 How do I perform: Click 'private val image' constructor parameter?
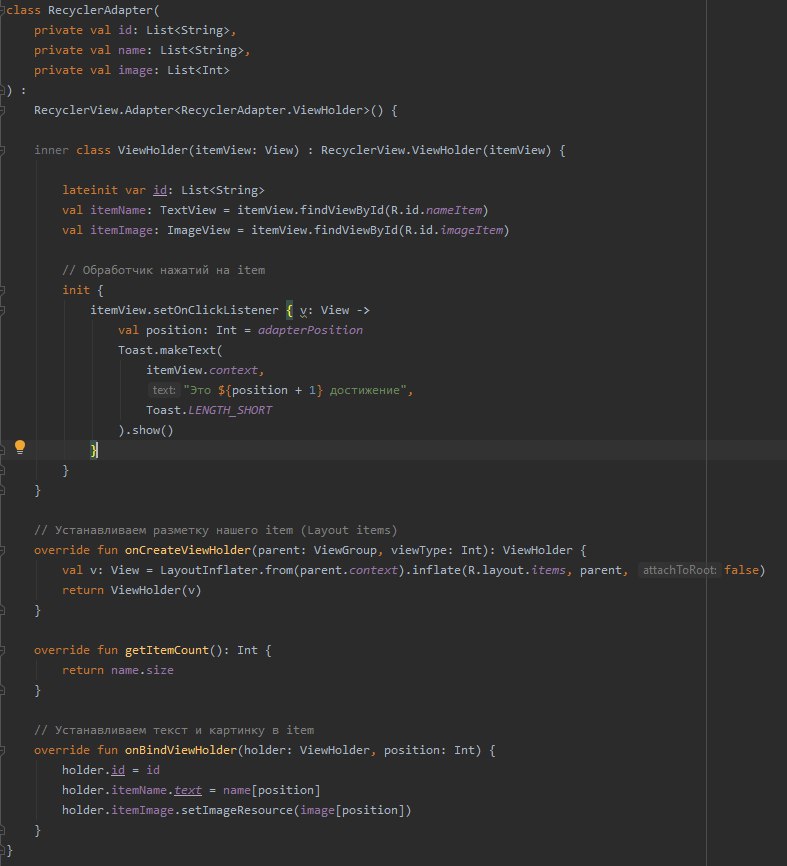[x=93, y=70]
